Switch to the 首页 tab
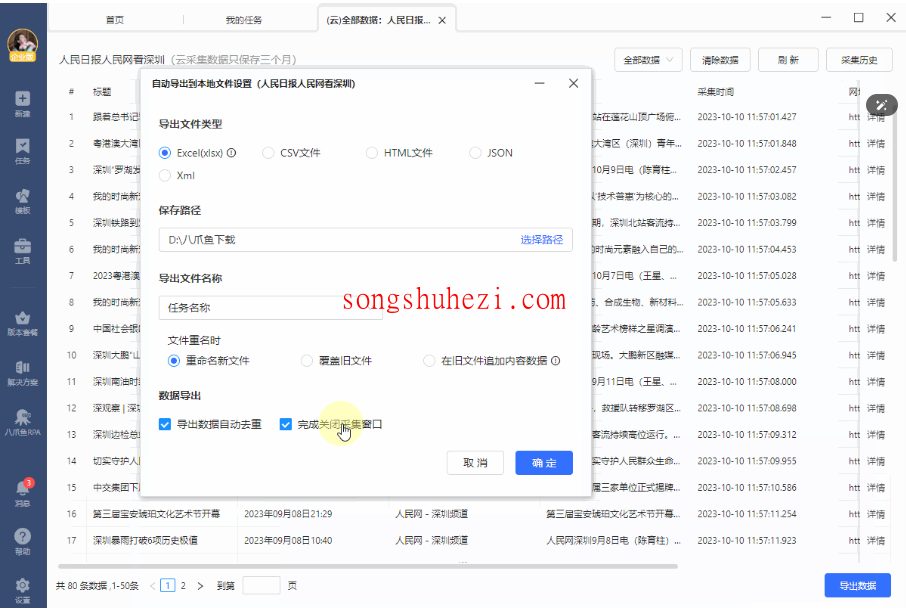 [114, 20]
